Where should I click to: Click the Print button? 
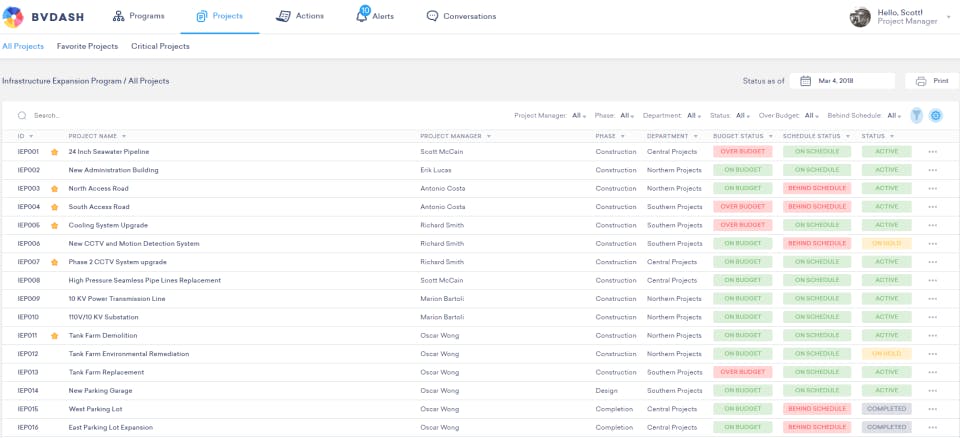932,81
